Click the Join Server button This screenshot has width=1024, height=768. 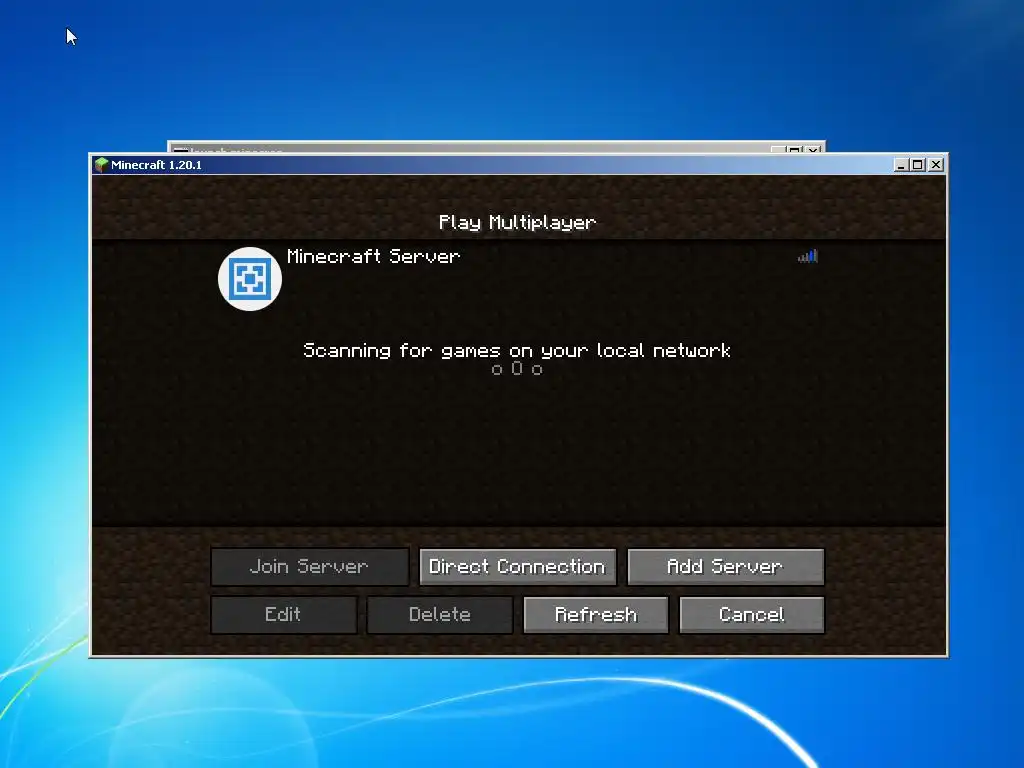pyautogui.click(x=310, y=566)
